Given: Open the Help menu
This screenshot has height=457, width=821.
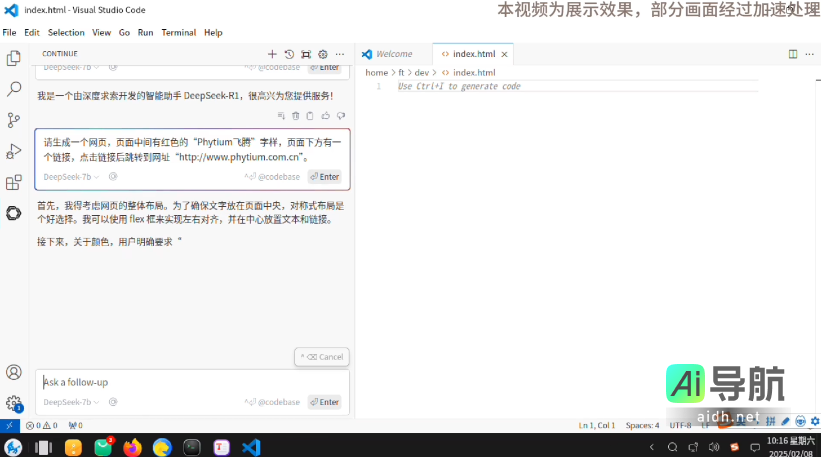Looking at the screenshot, I should click(x=213, y=32).
